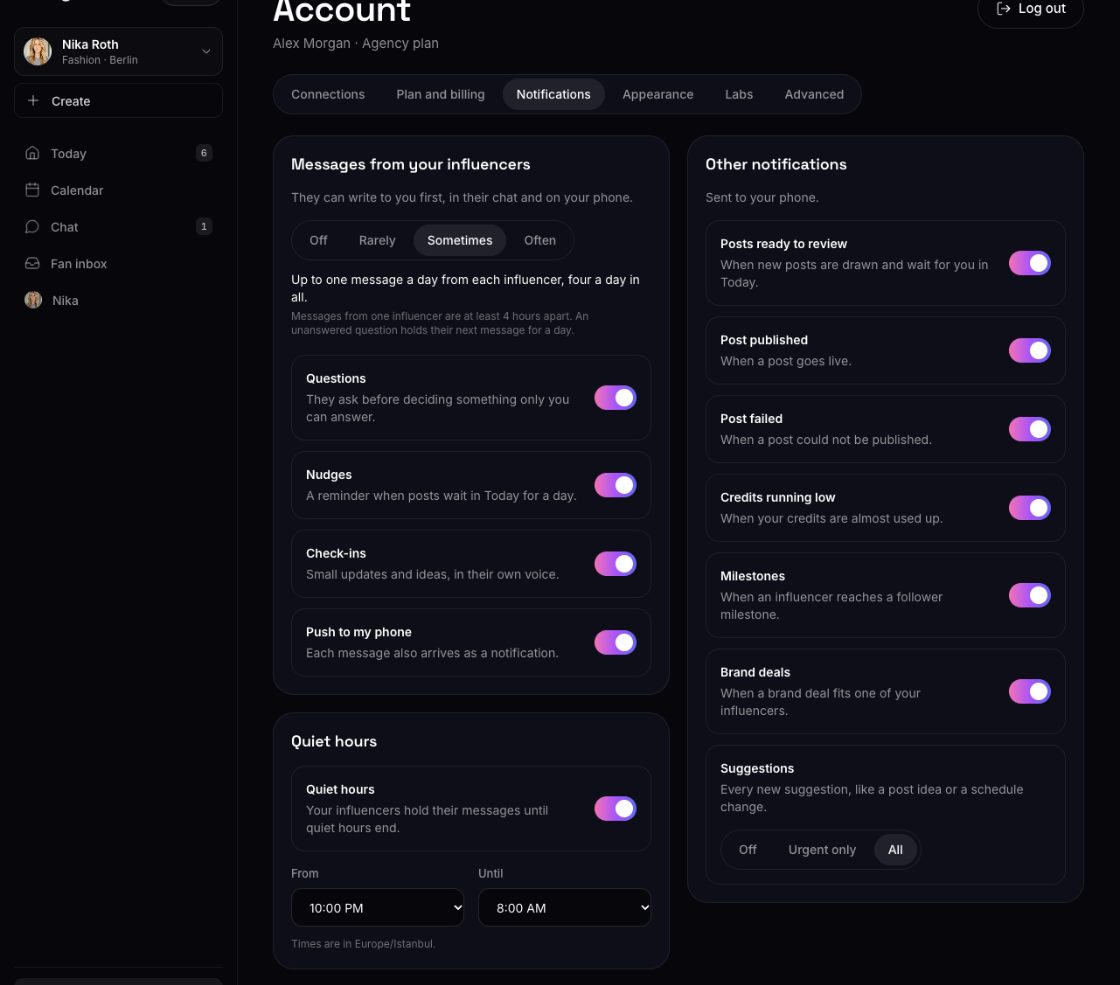
Task: Expand the Nika Roth account switcher chevron
Action: [206, 51]
